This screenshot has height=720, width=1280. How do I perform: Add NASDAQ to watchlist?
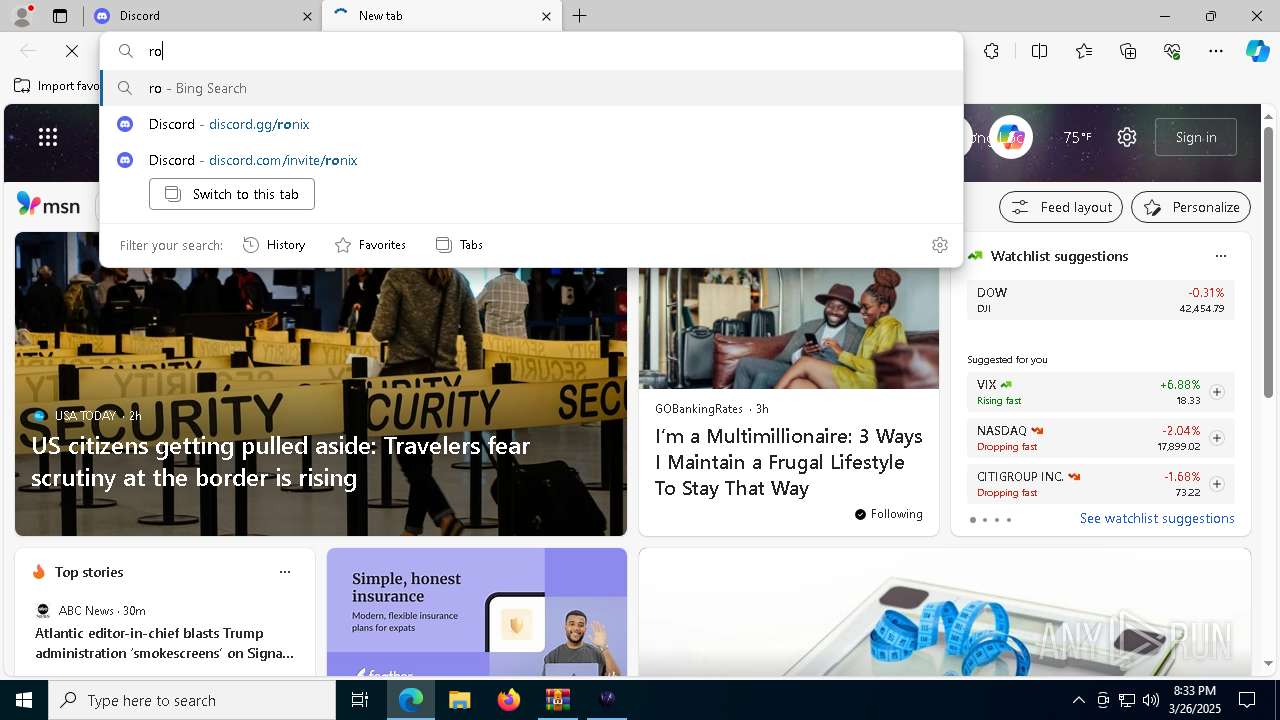pos(1217,438)
